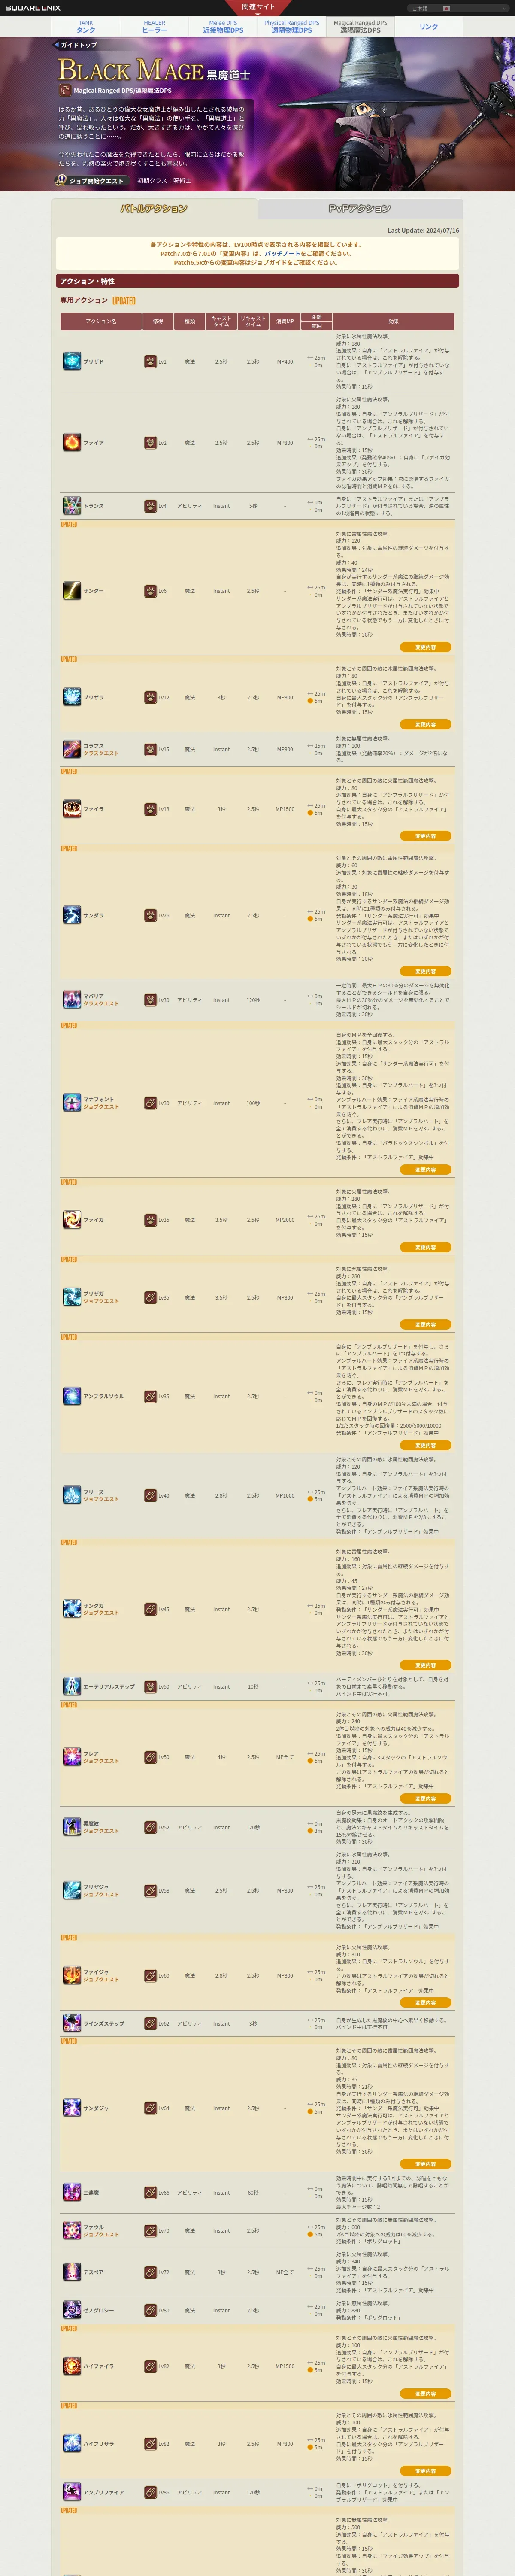The width and height of the screenshot is (515, 2576).
Task: Click the ハイファイラ action icon
Action: coord(72,2366)
